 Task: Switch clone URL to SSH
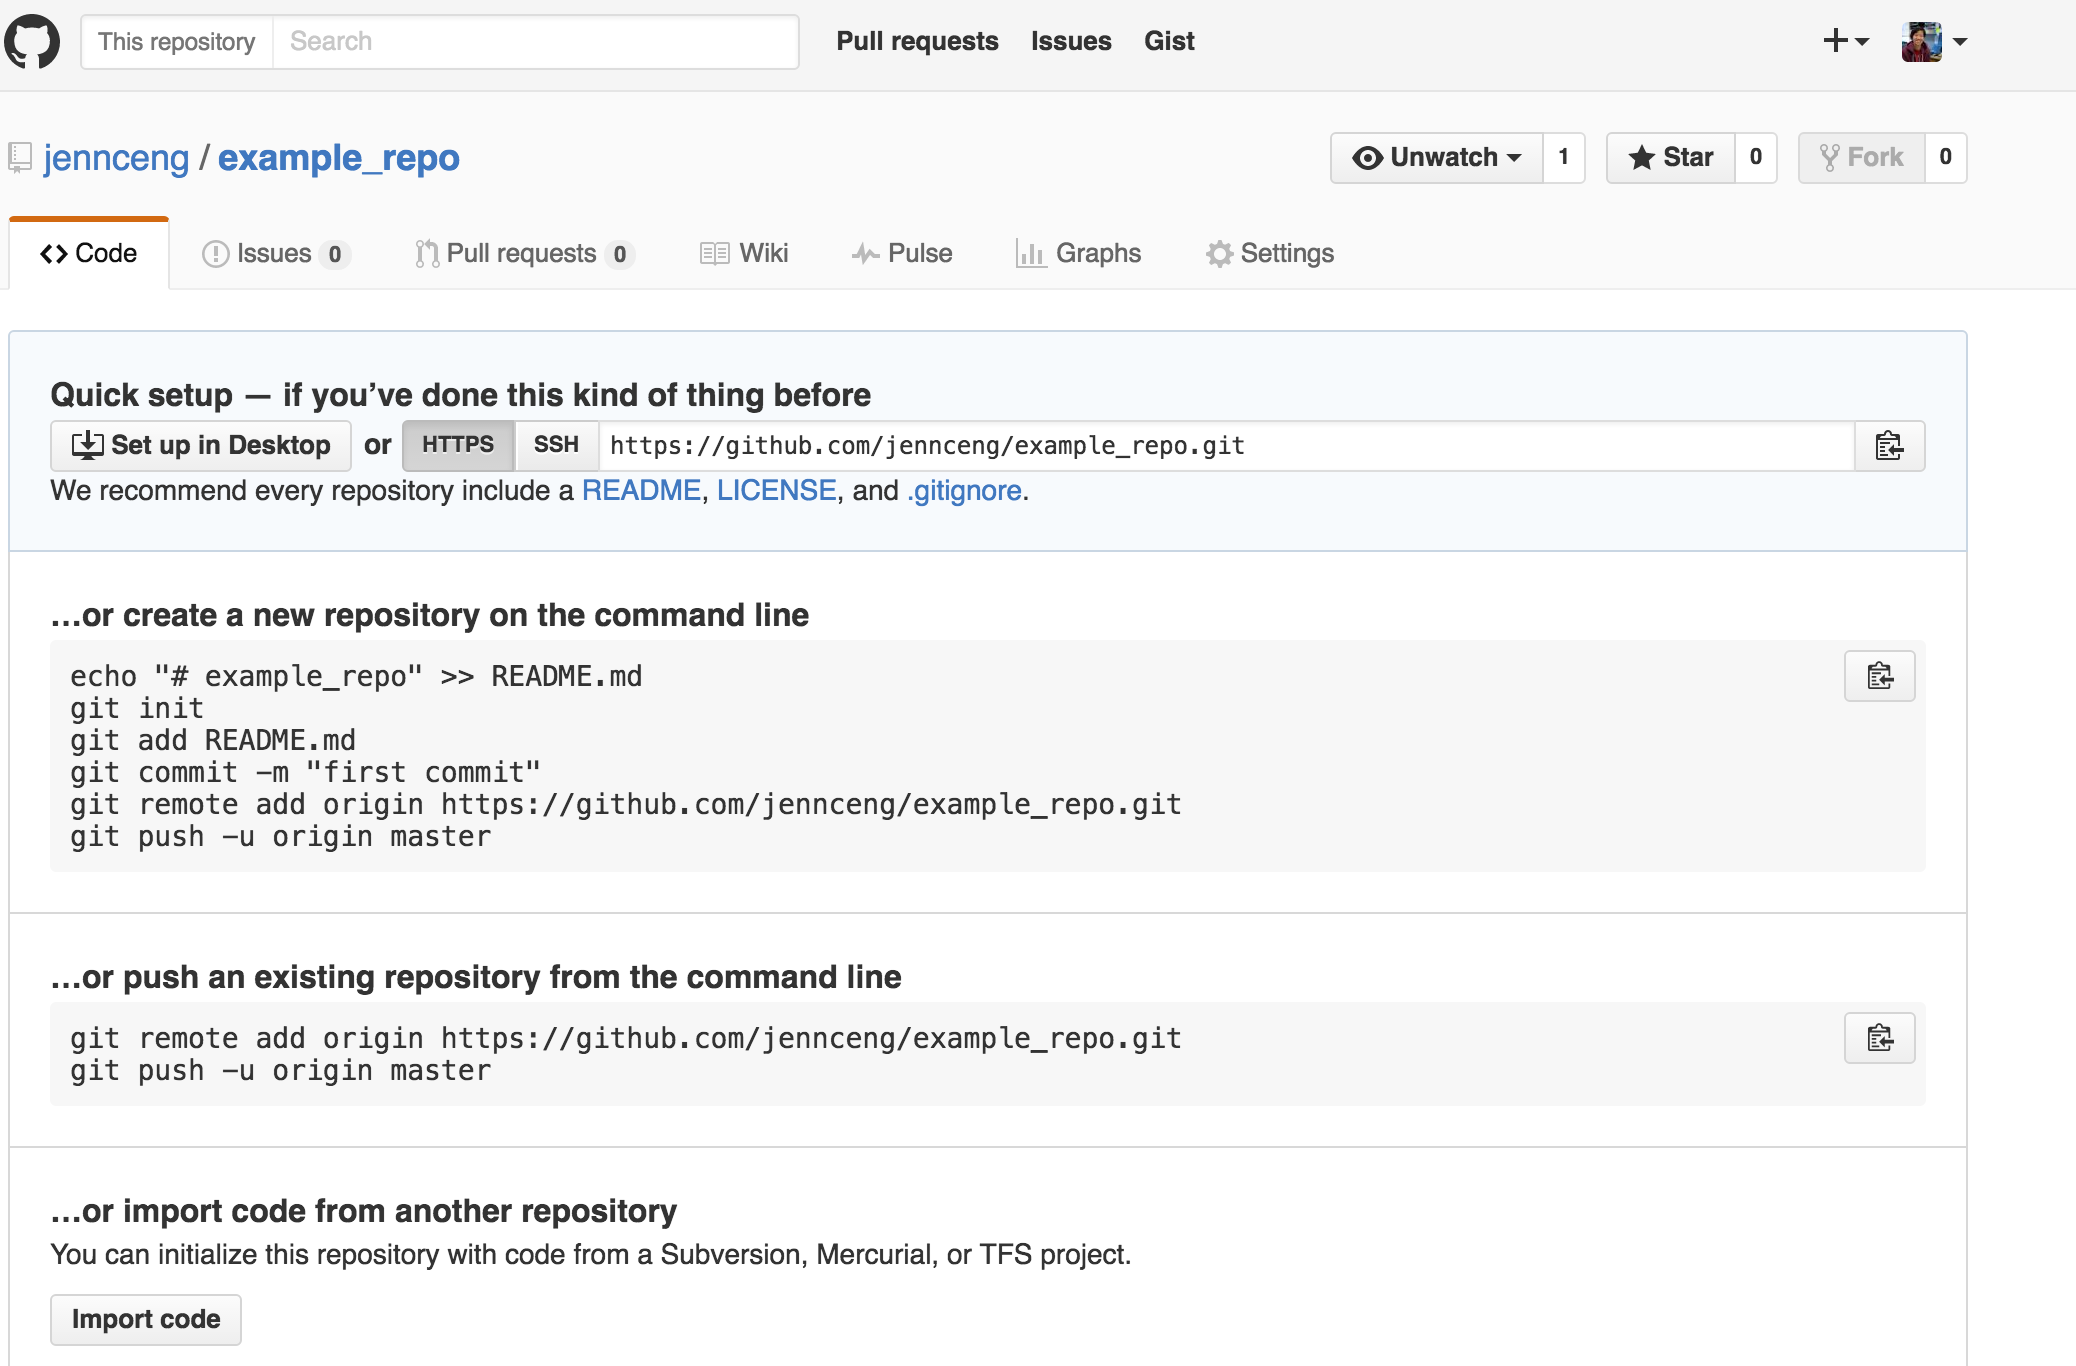(x=556, y=445)
